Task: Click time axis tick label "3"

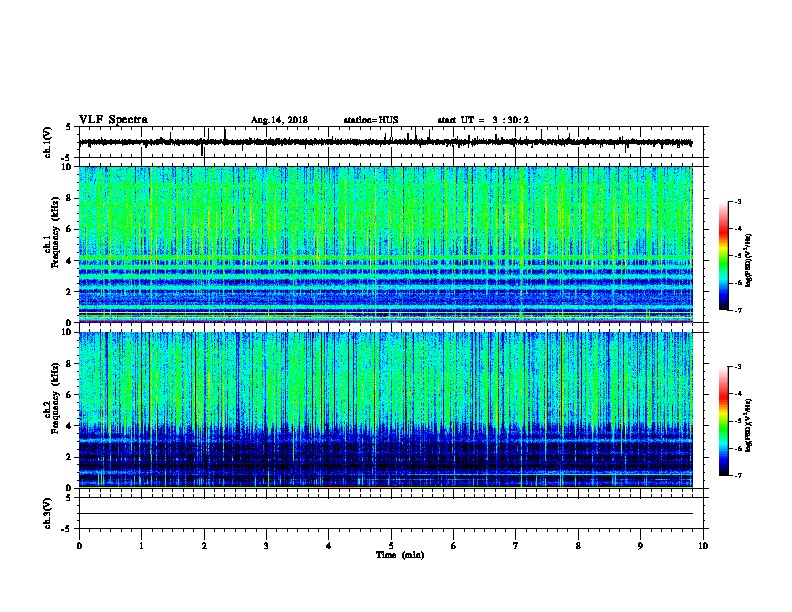Action: coord(266,546)
